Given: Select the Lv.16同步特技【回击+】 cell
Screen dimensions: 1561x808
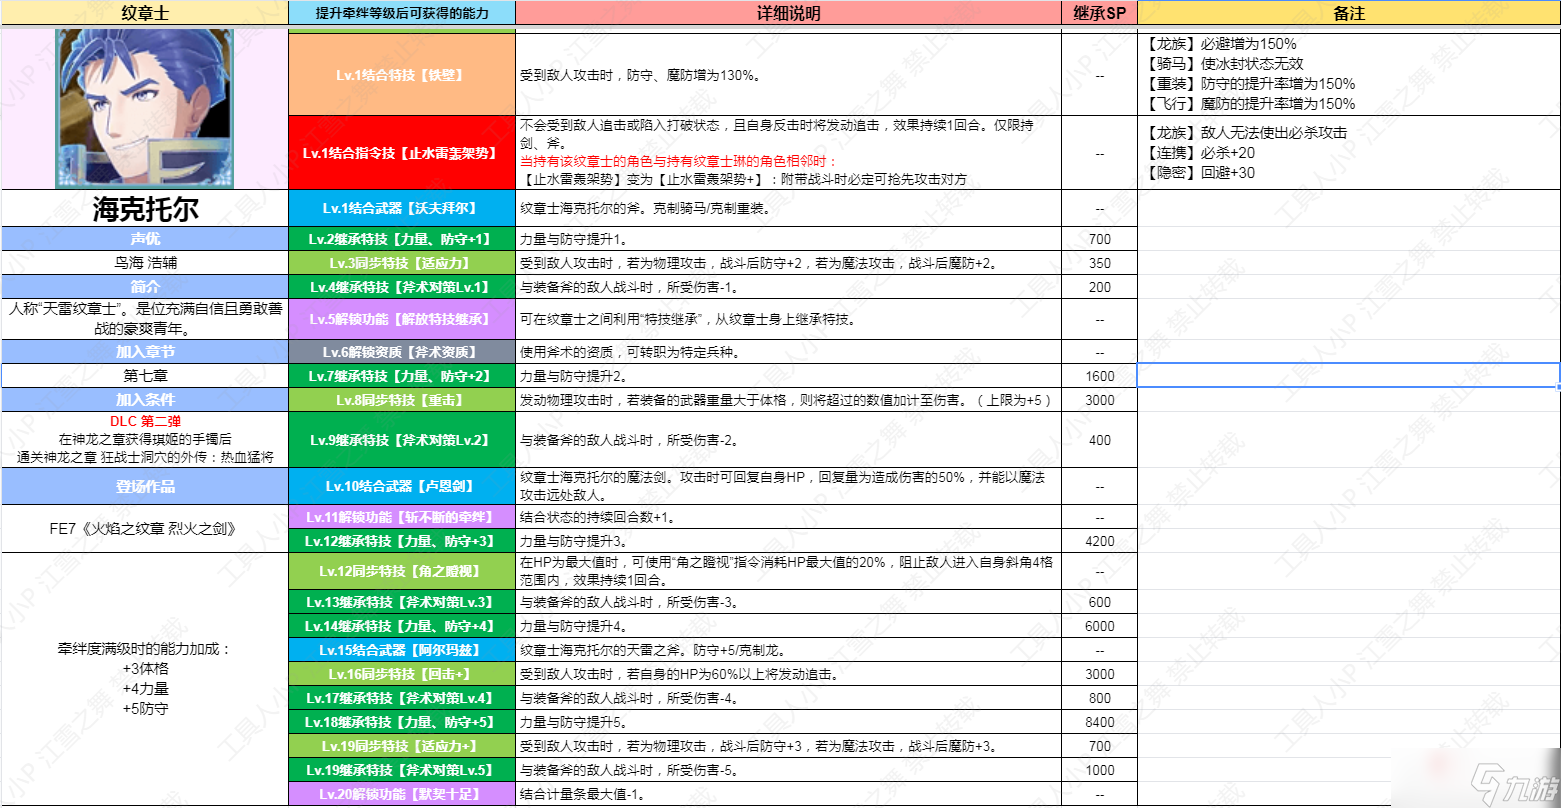Looking at the screenshot, I should (402, 674).
